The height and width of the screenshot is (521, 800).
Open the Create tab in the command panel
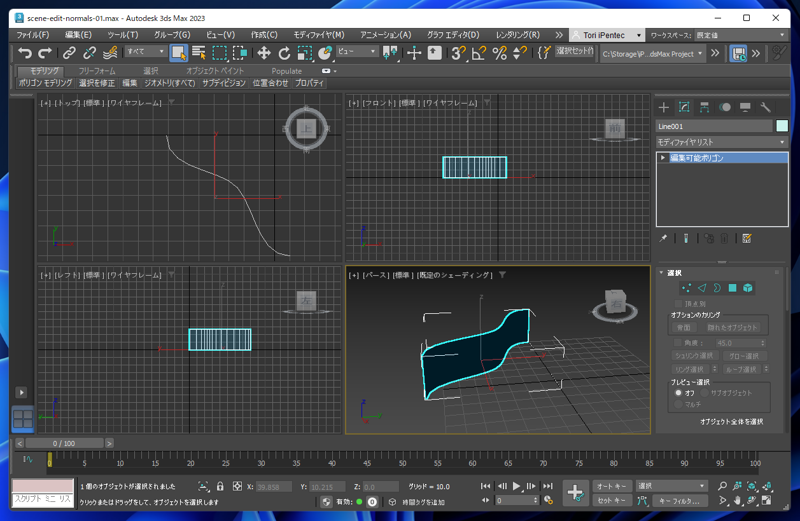(x=664, y=107)
